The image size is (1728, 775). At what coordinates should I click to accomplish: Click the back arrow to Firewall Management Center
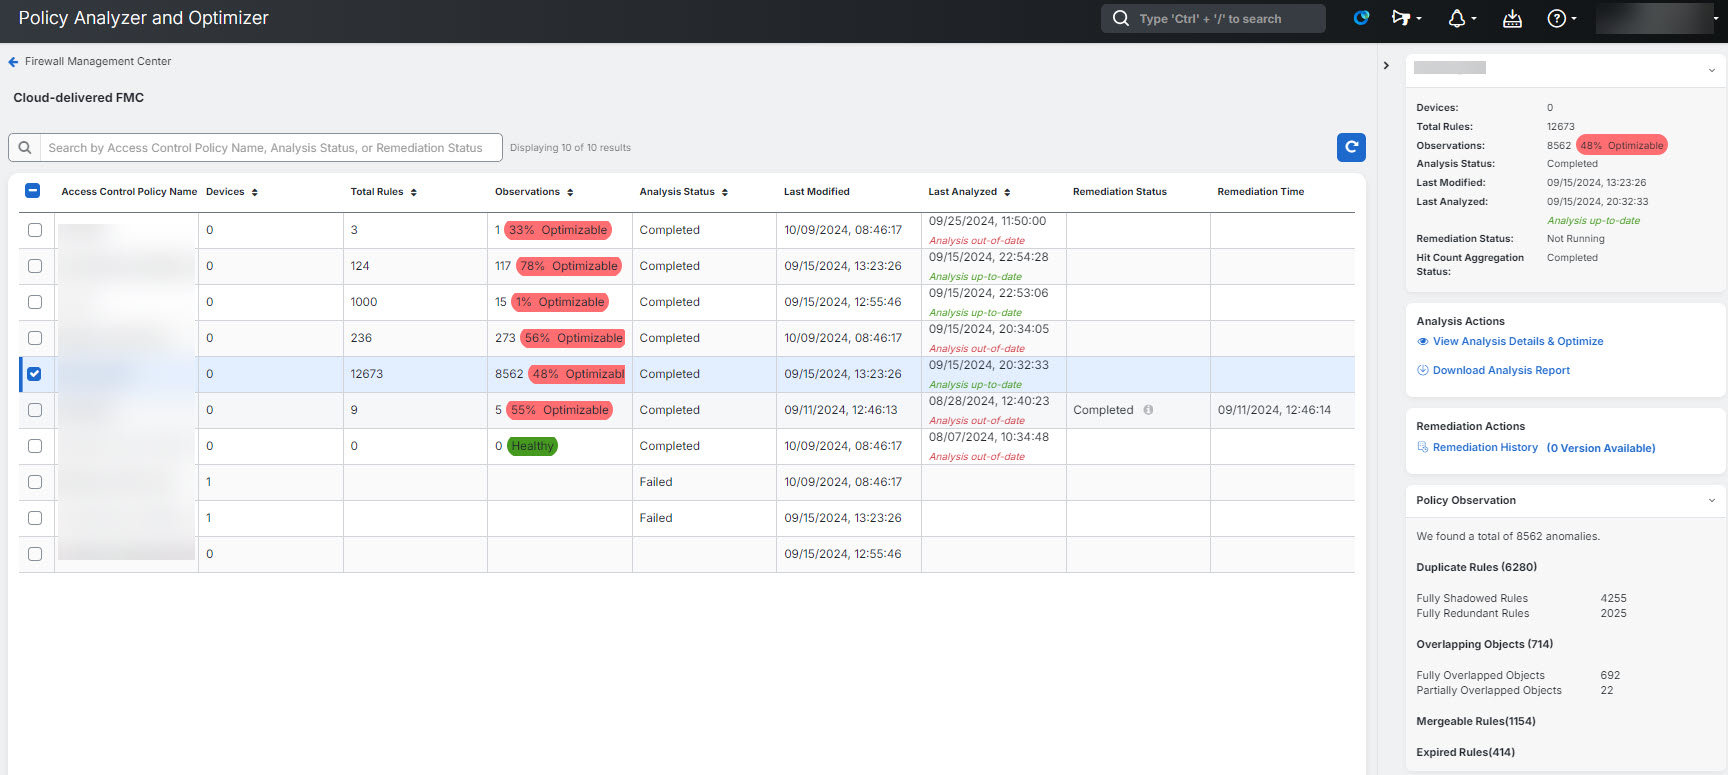13,62
